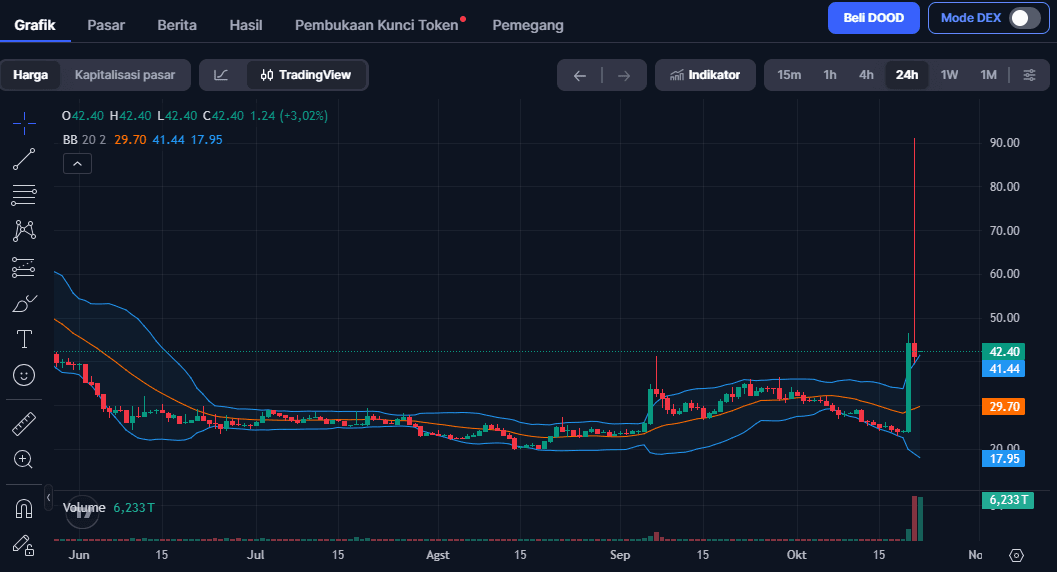Image resolution: width=1057 pixels, height=572 pixels.
Task: Open the Berita tab
Action: 177,25
